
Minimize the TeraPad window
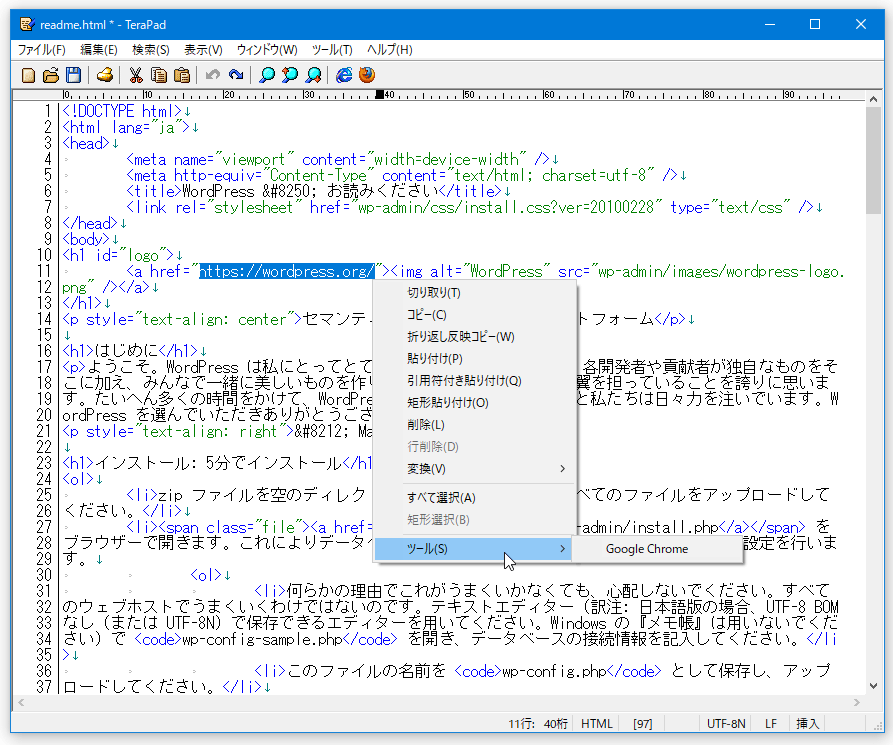coord(770,24)
